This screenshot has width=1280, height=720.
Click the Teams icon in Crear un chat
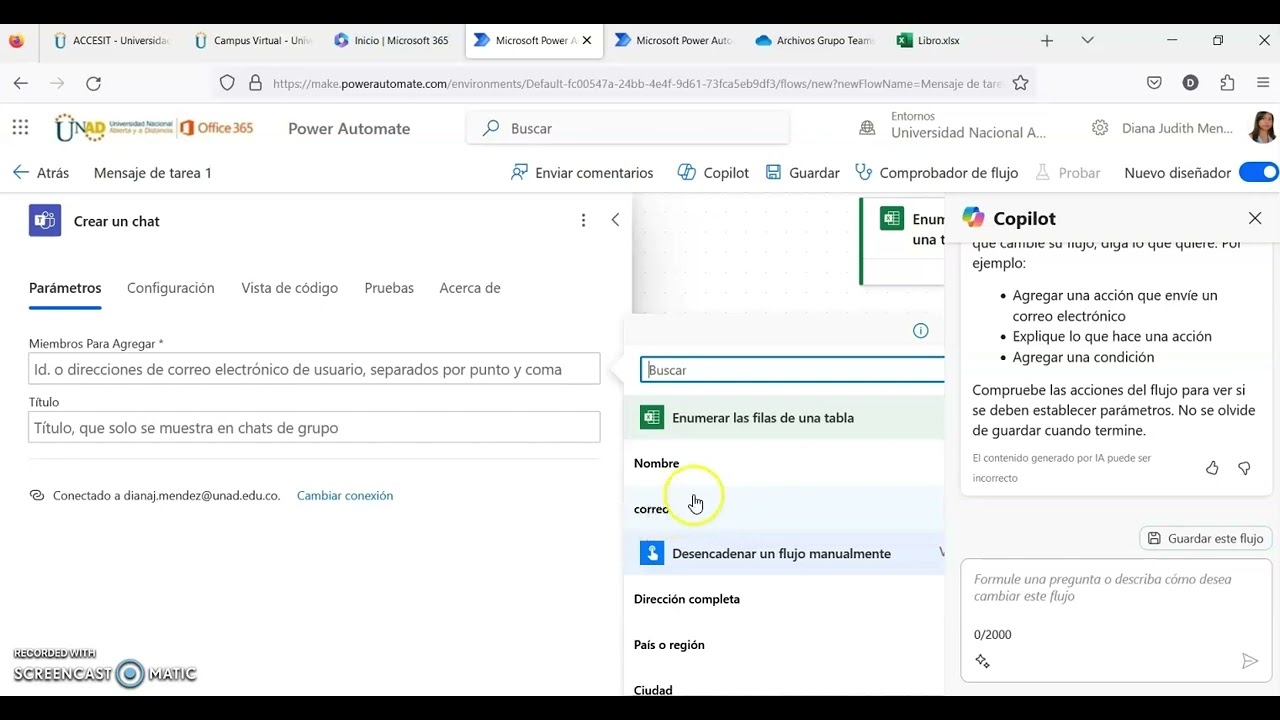point(45,220)
